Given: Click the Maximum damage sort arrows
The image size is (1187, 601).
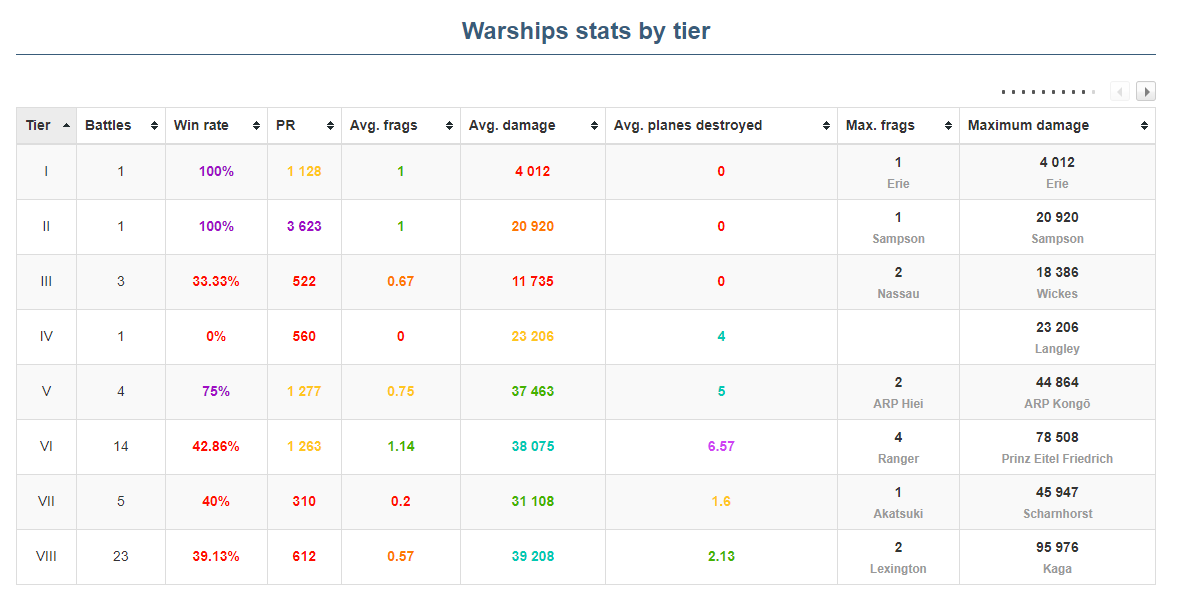Looking at the screenshot, I should pos(1144,126).
